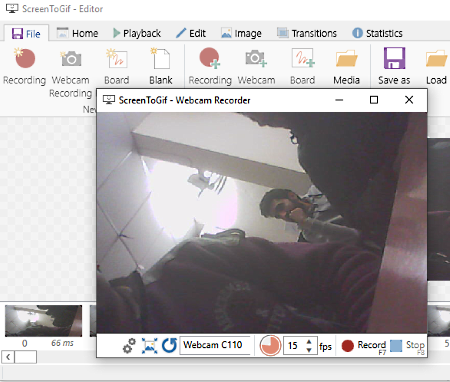Click the Save as floppy icon
The image size is (450, 382).
click(394, 58)
